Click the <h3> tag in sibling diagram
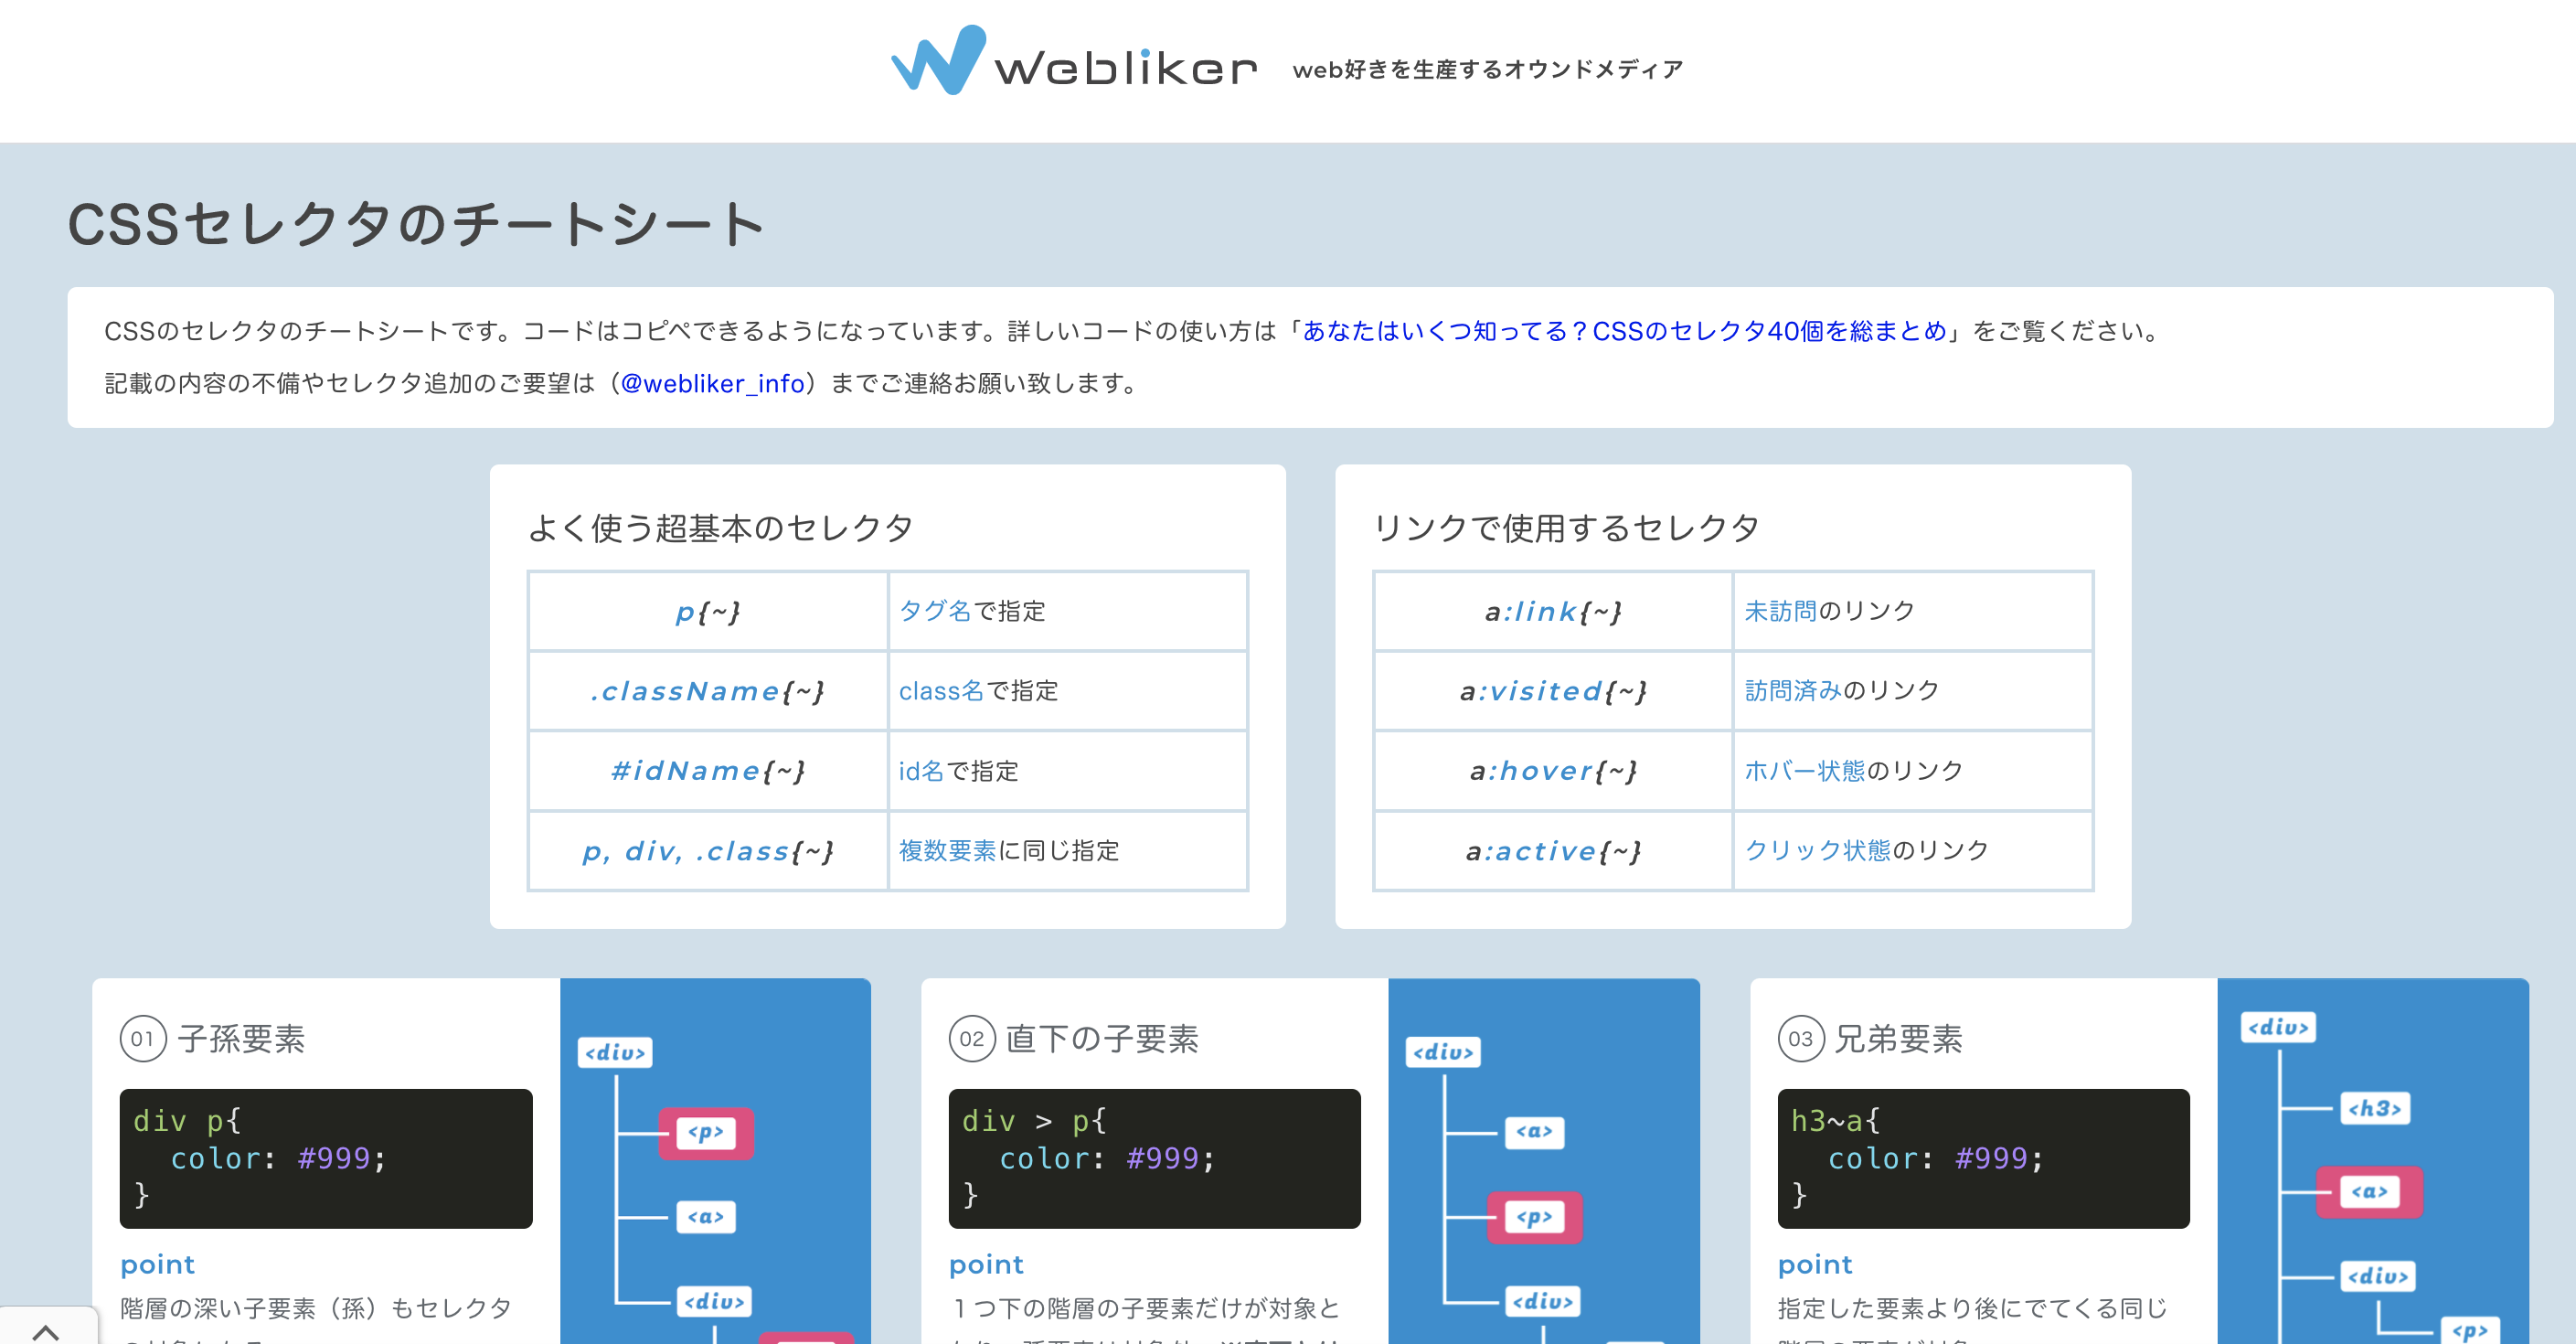 [2374, 1108]
